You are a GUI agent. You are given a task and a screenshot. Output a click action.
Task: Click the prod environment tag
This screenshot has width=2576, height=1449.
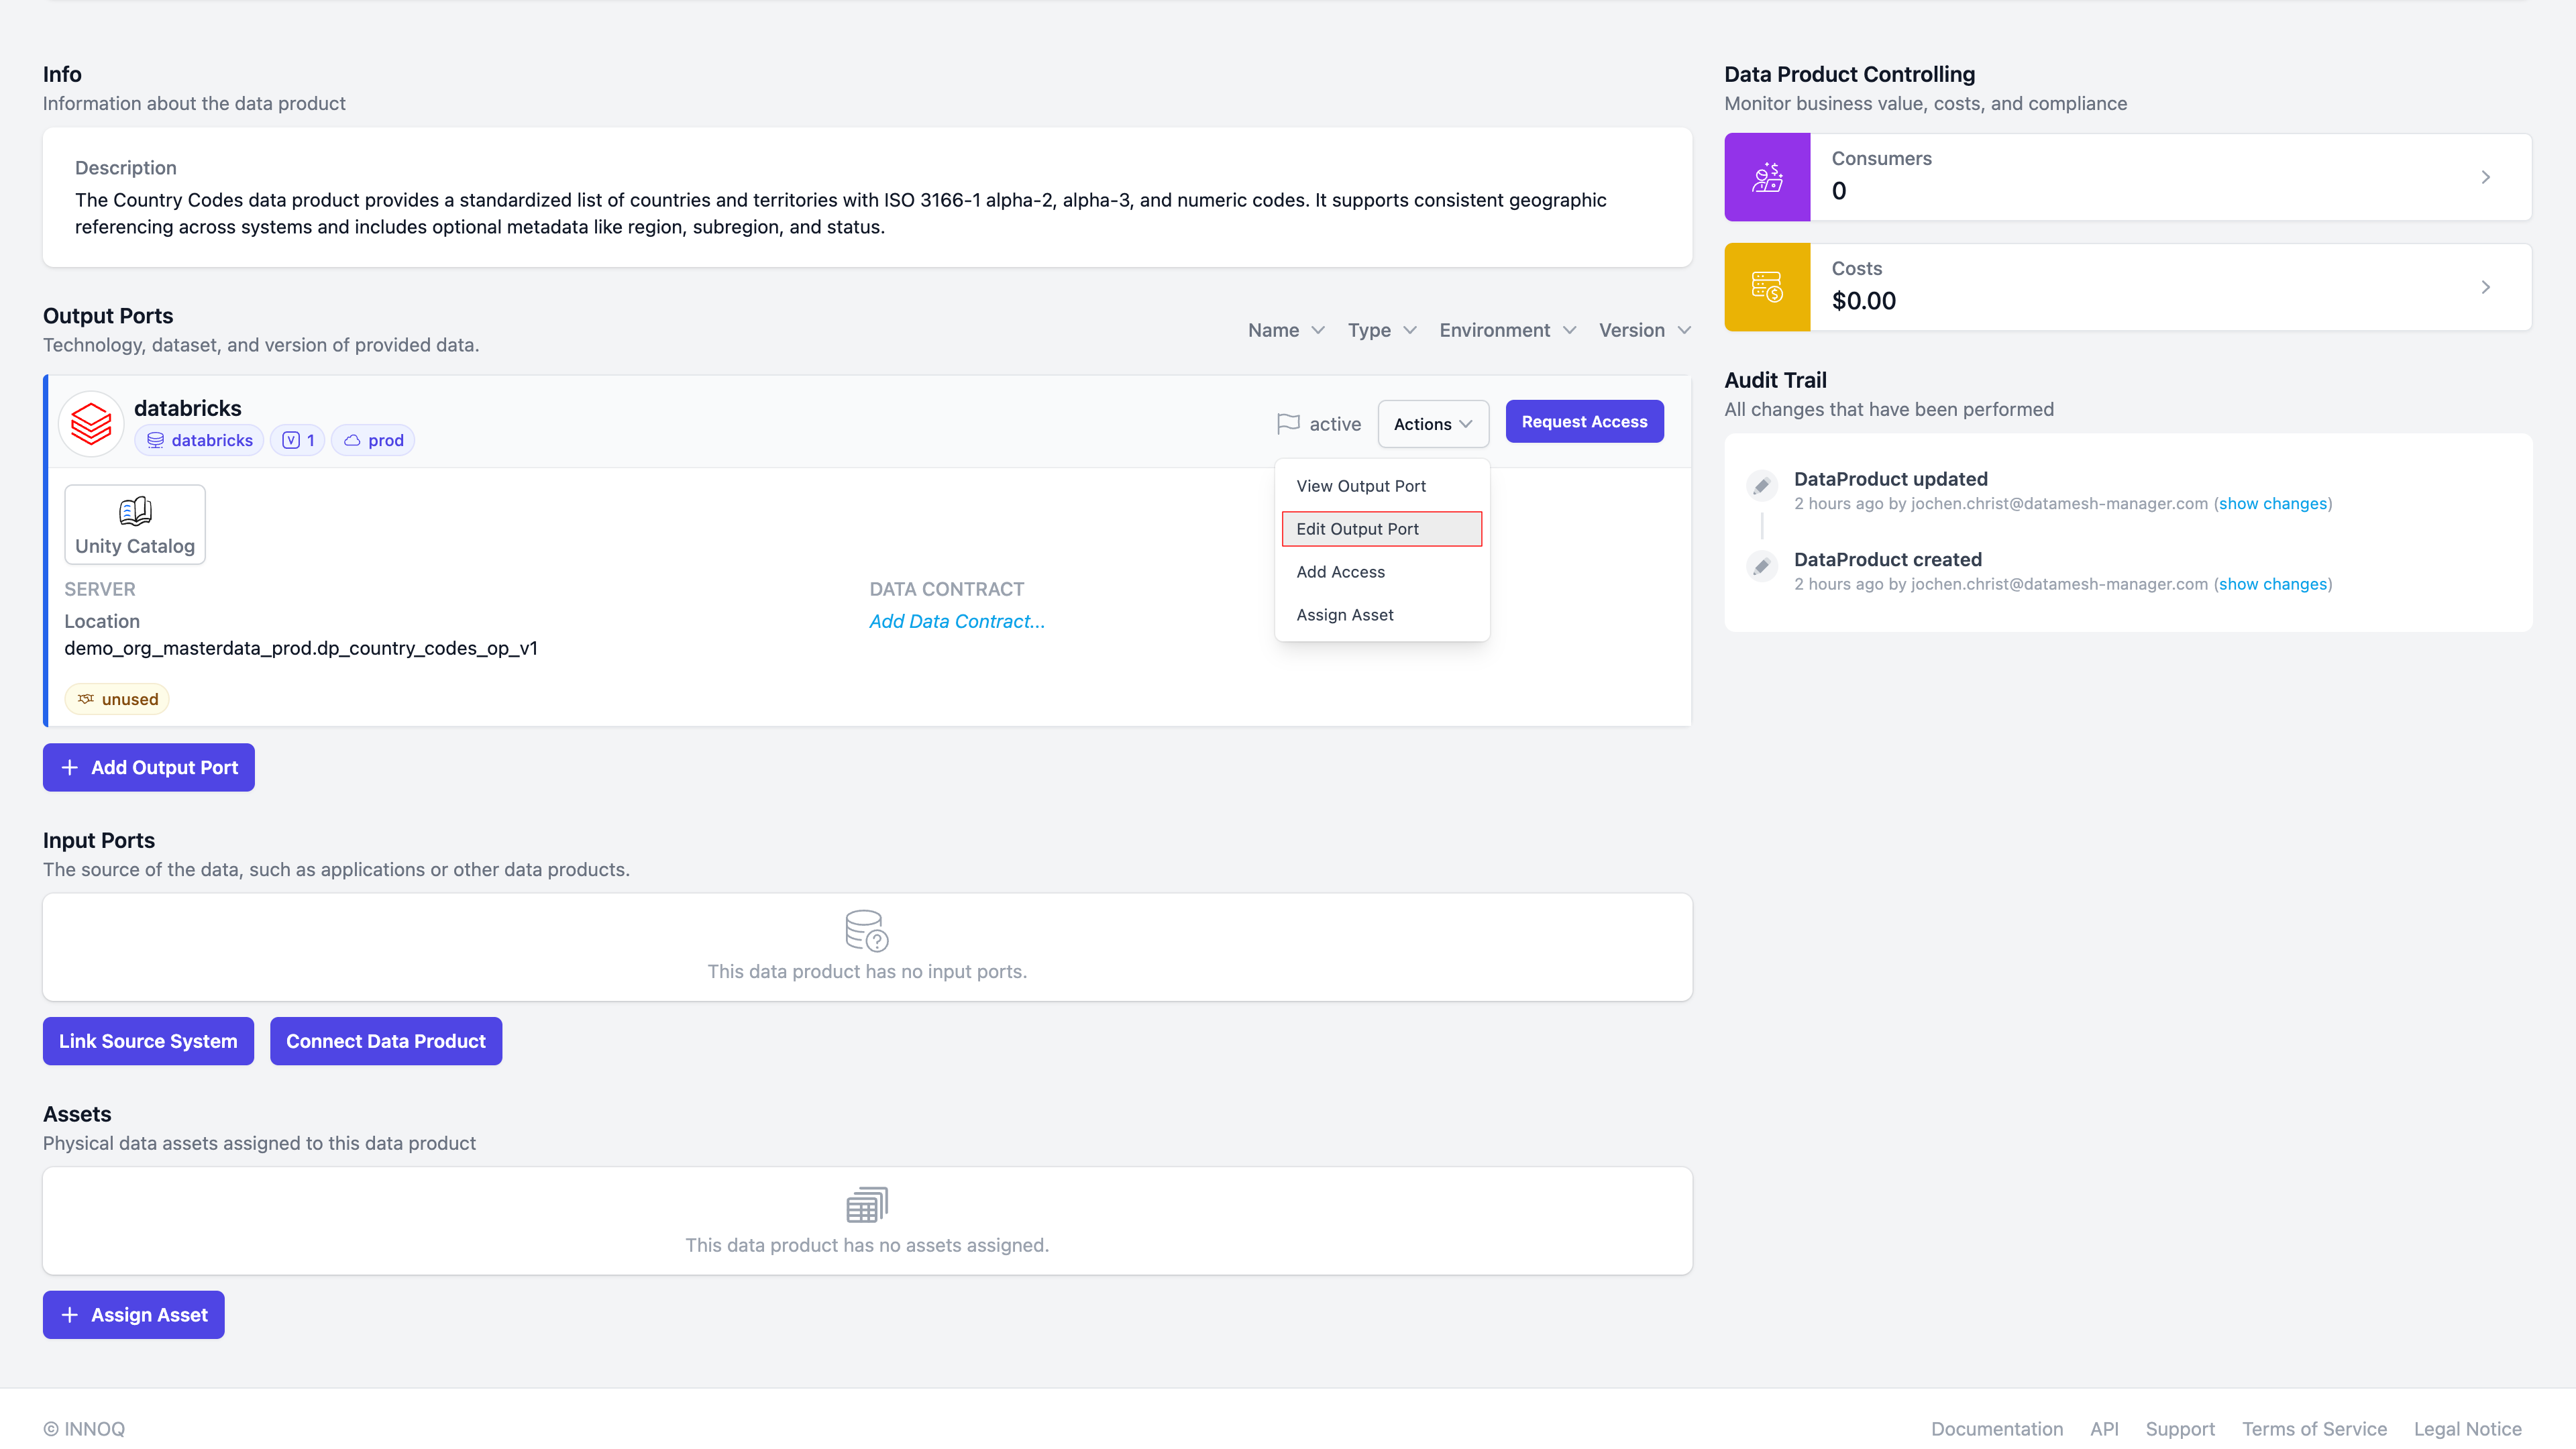(x=373, y=440)
